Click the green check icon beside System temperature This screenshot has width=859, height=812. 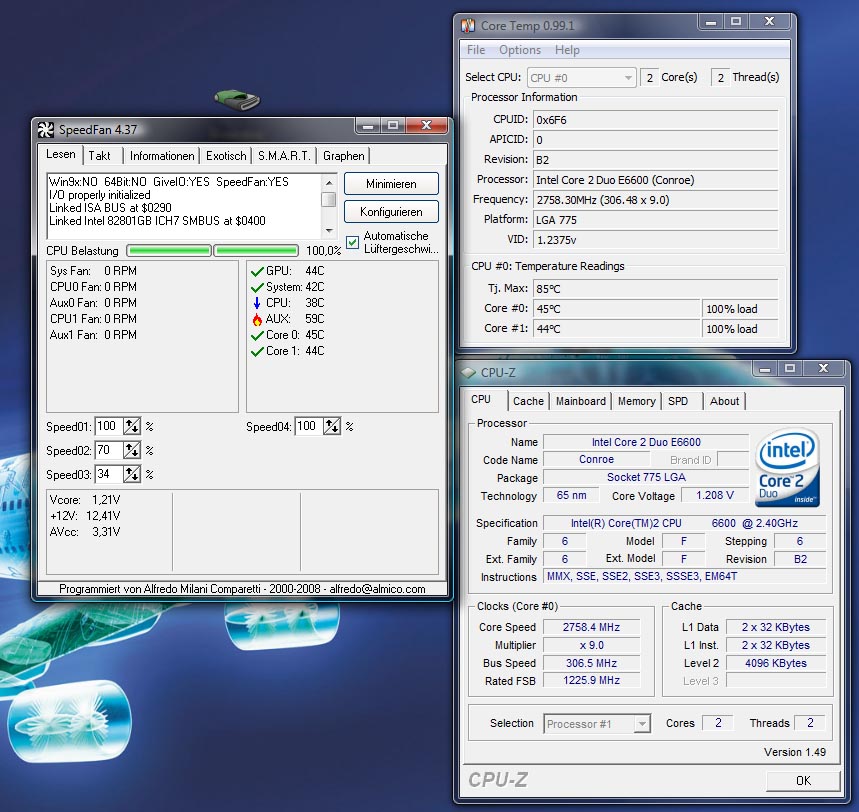click(x=257, y=287)
